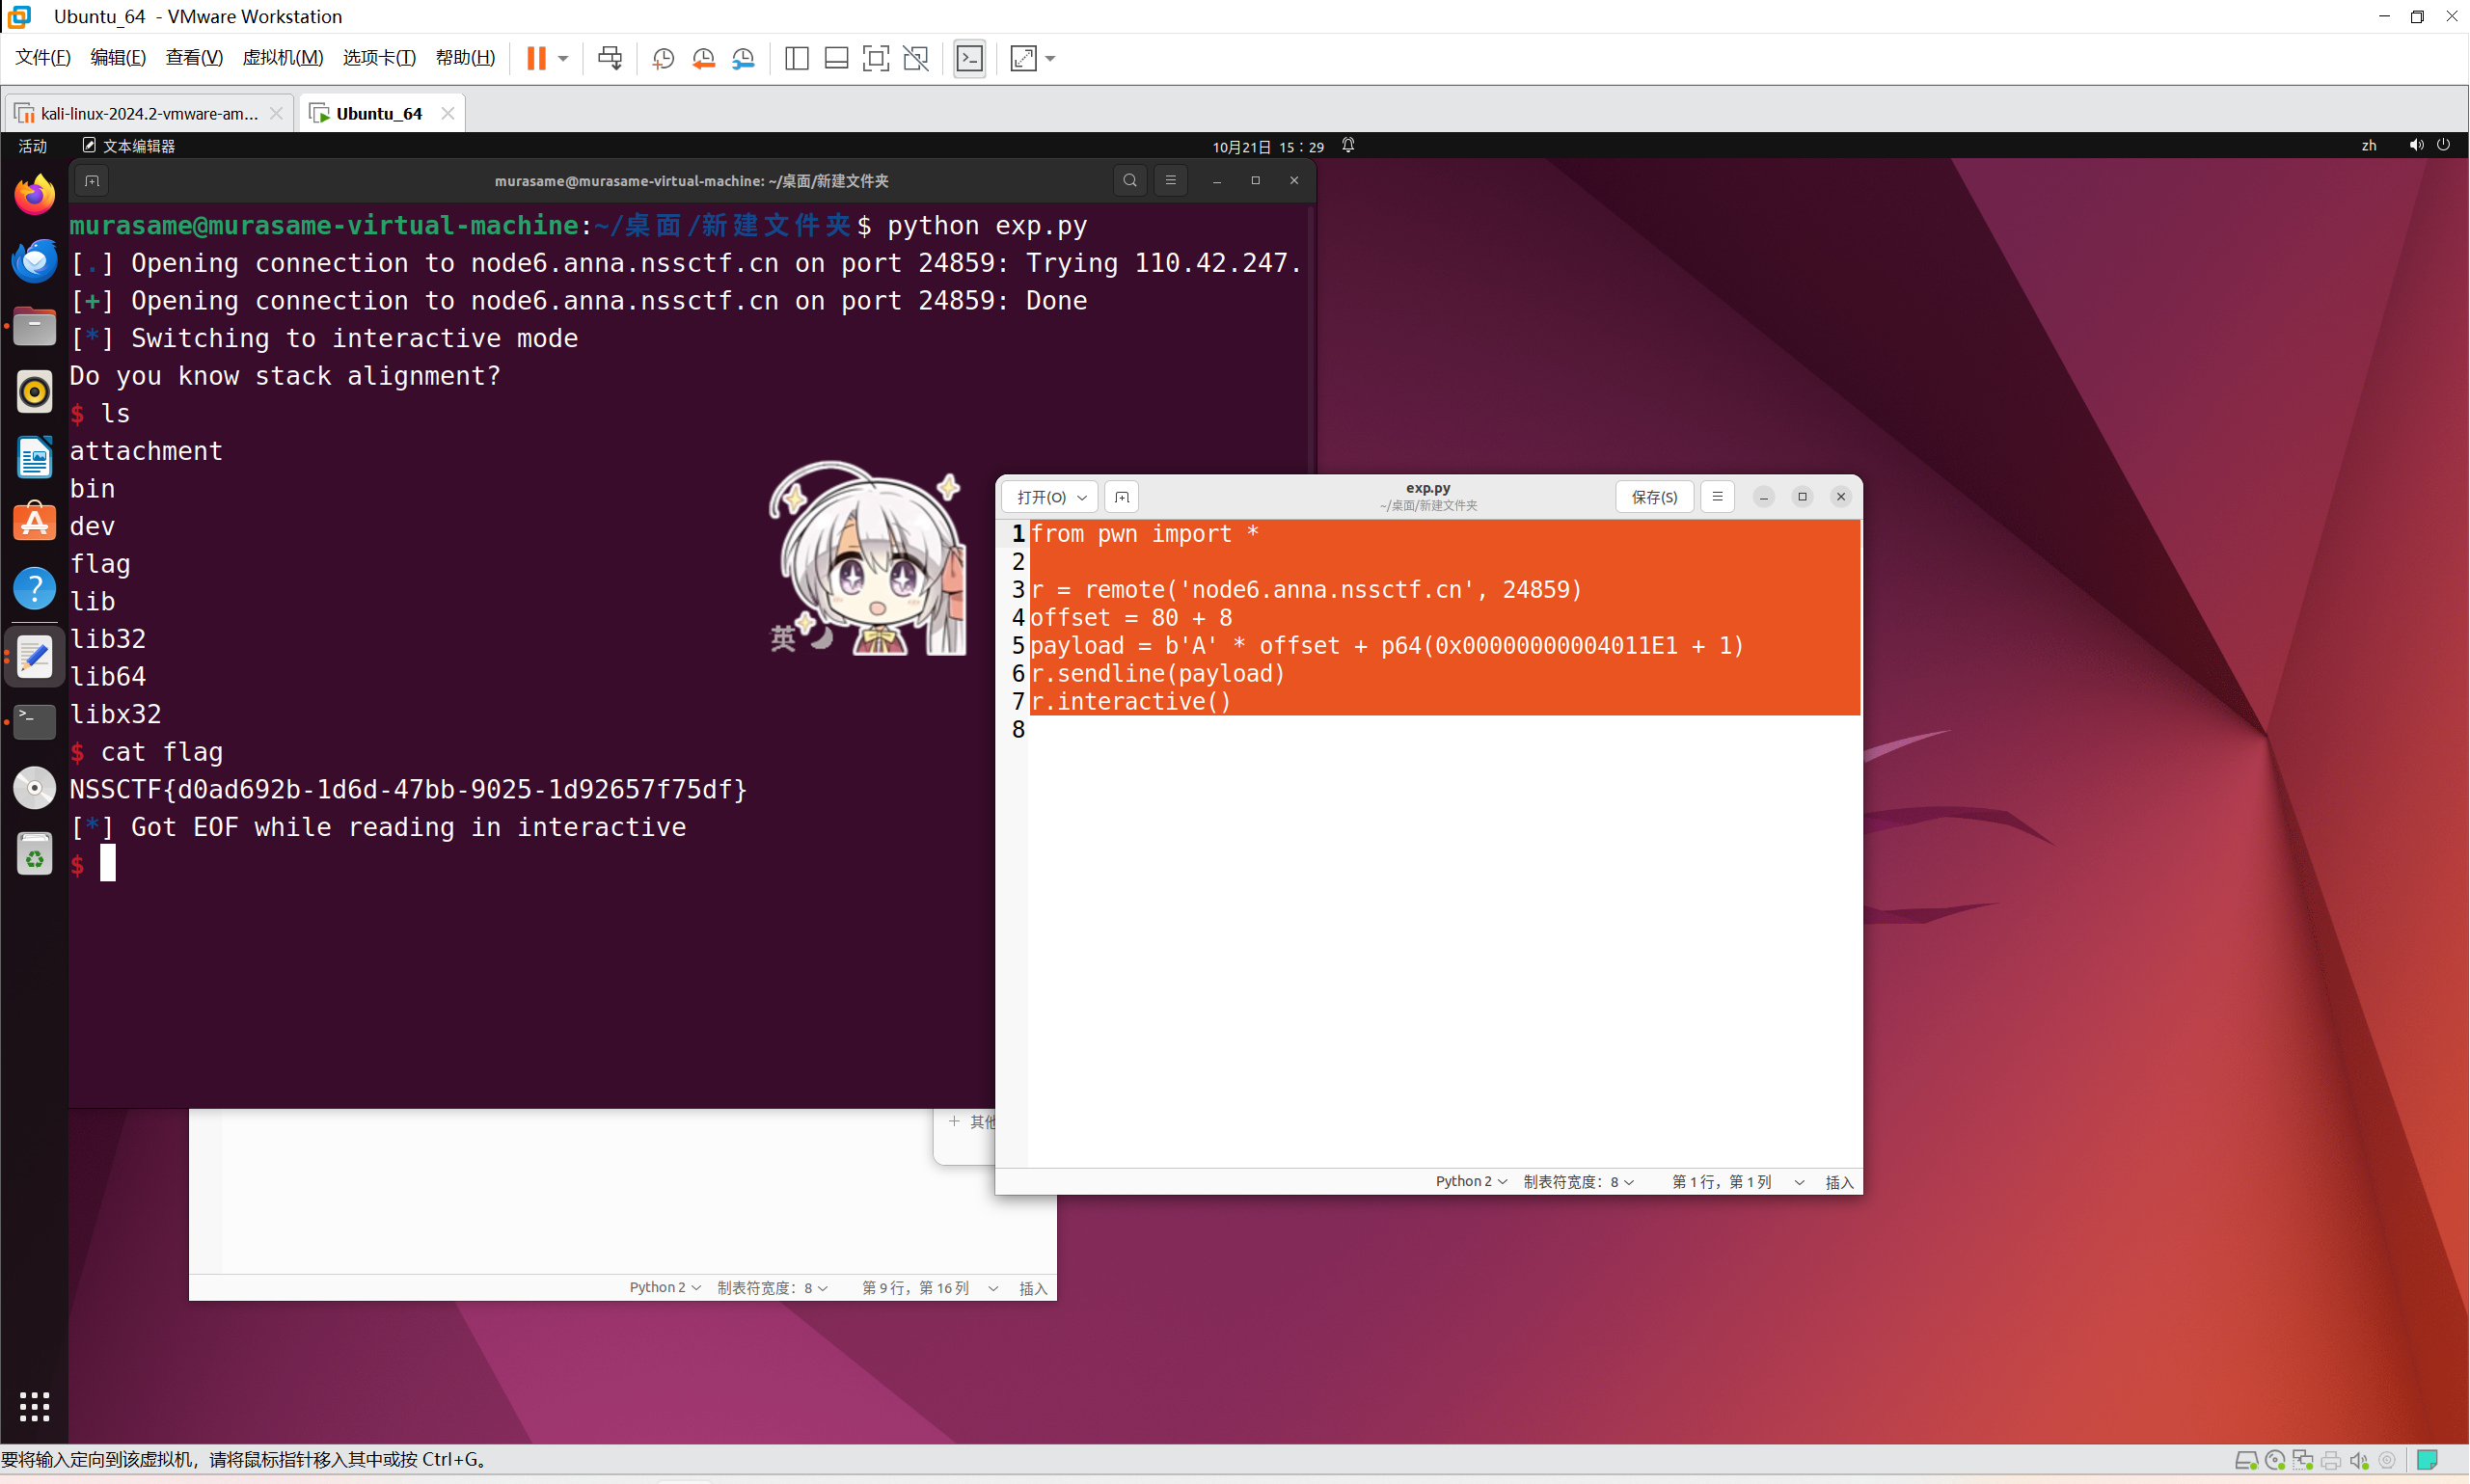Click the r.interactive() line in exp.py
Image resolution: width=2470 pixels, height=1484 pixels.
(x=1131, y=702)
